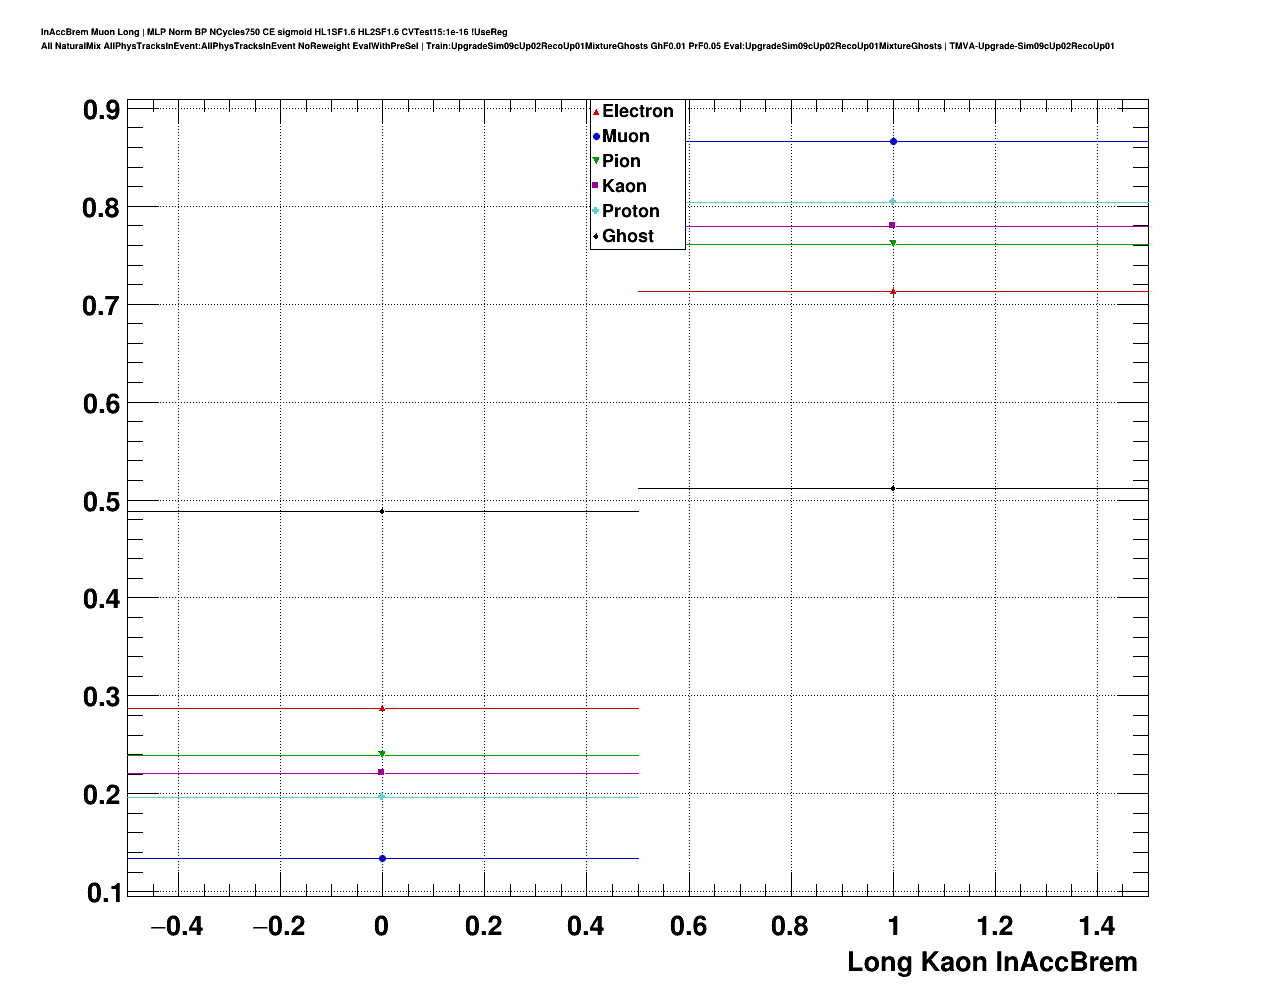The image size is (1276, 996).
Task: Click the subtitle line starting All NaturalMix
Action: click(x=577, y=46)
